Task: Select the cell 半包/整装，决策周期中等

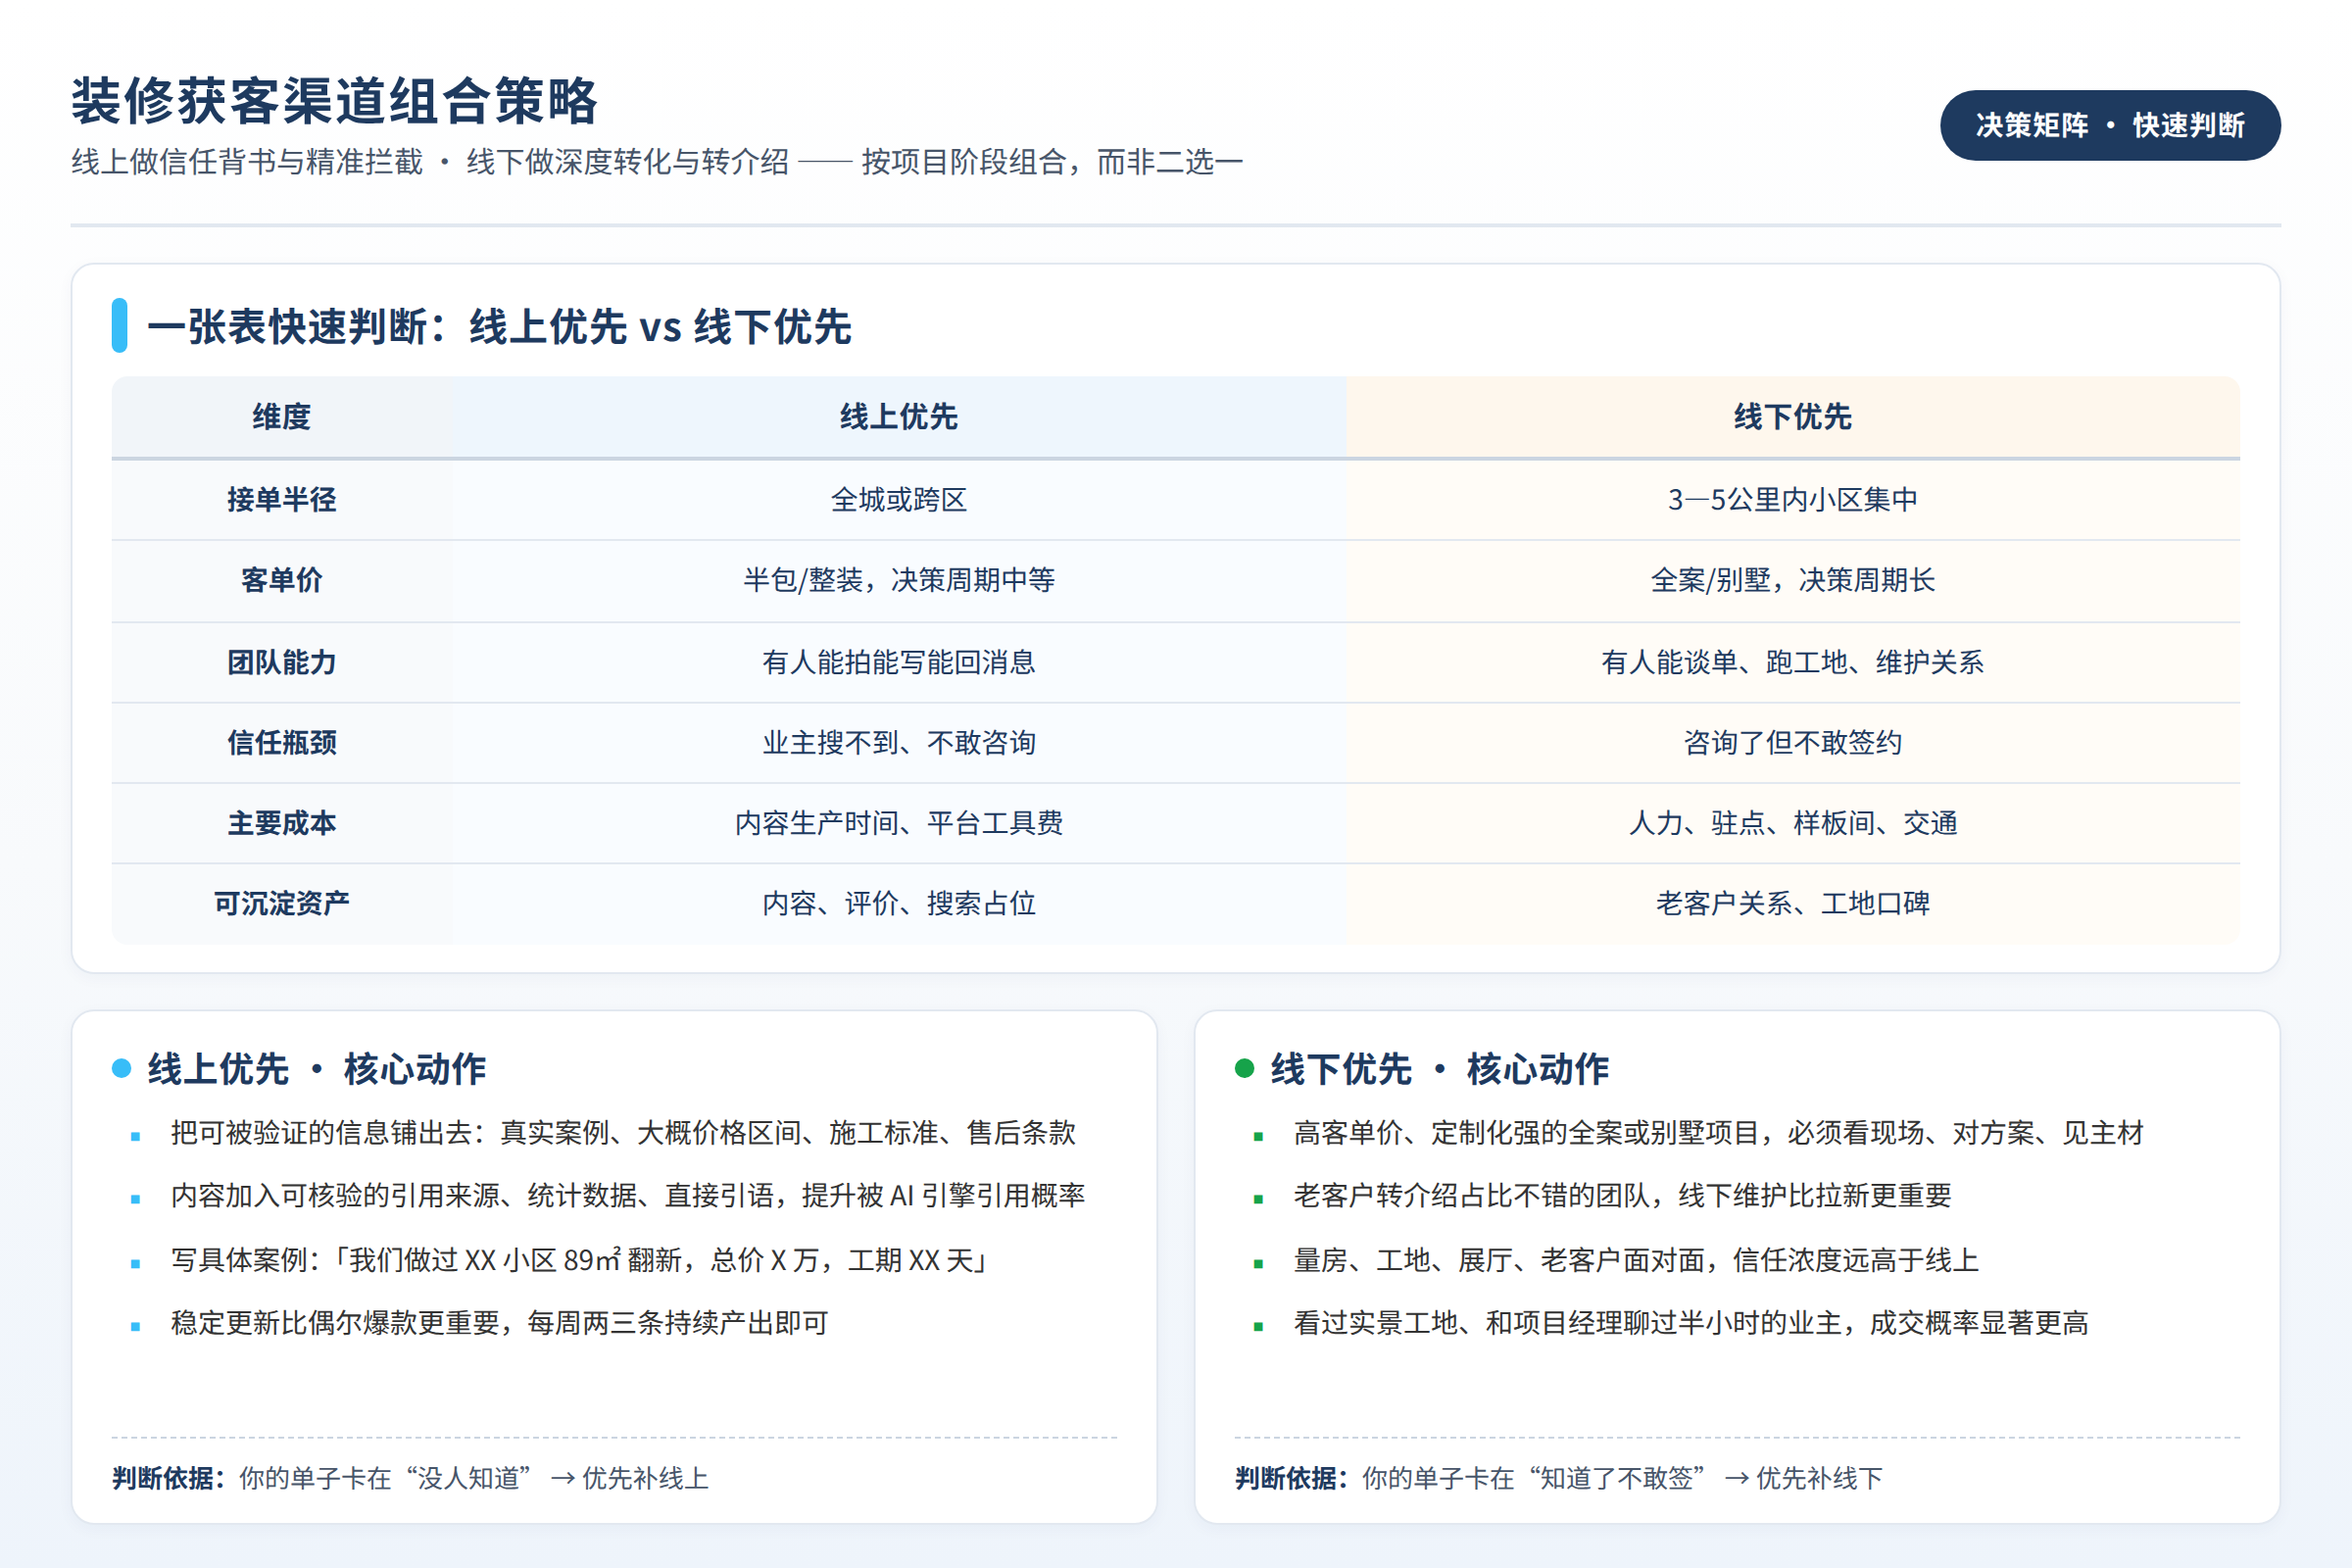Action: click(x=898, y=580)
